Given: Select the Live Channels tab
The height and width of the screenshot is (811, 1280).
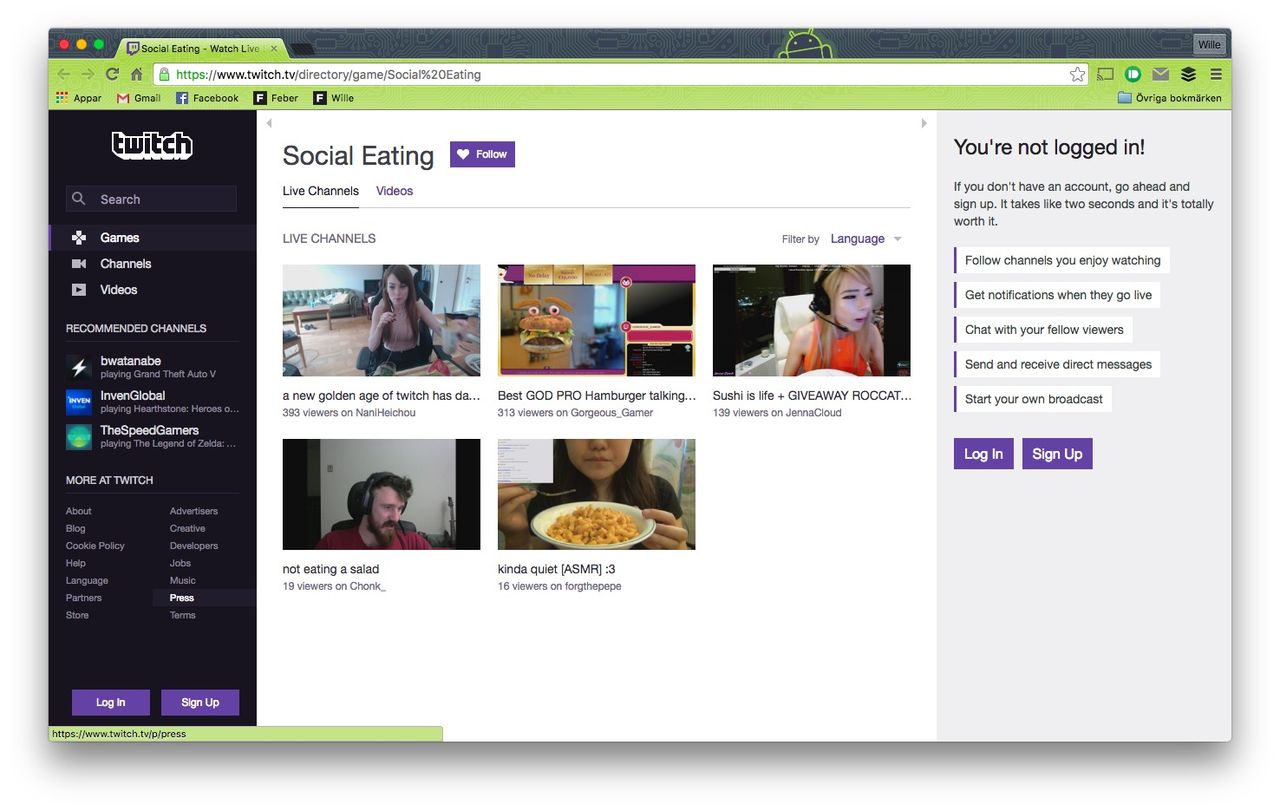Looking at the screenshot, I should [x=320, y=190].
